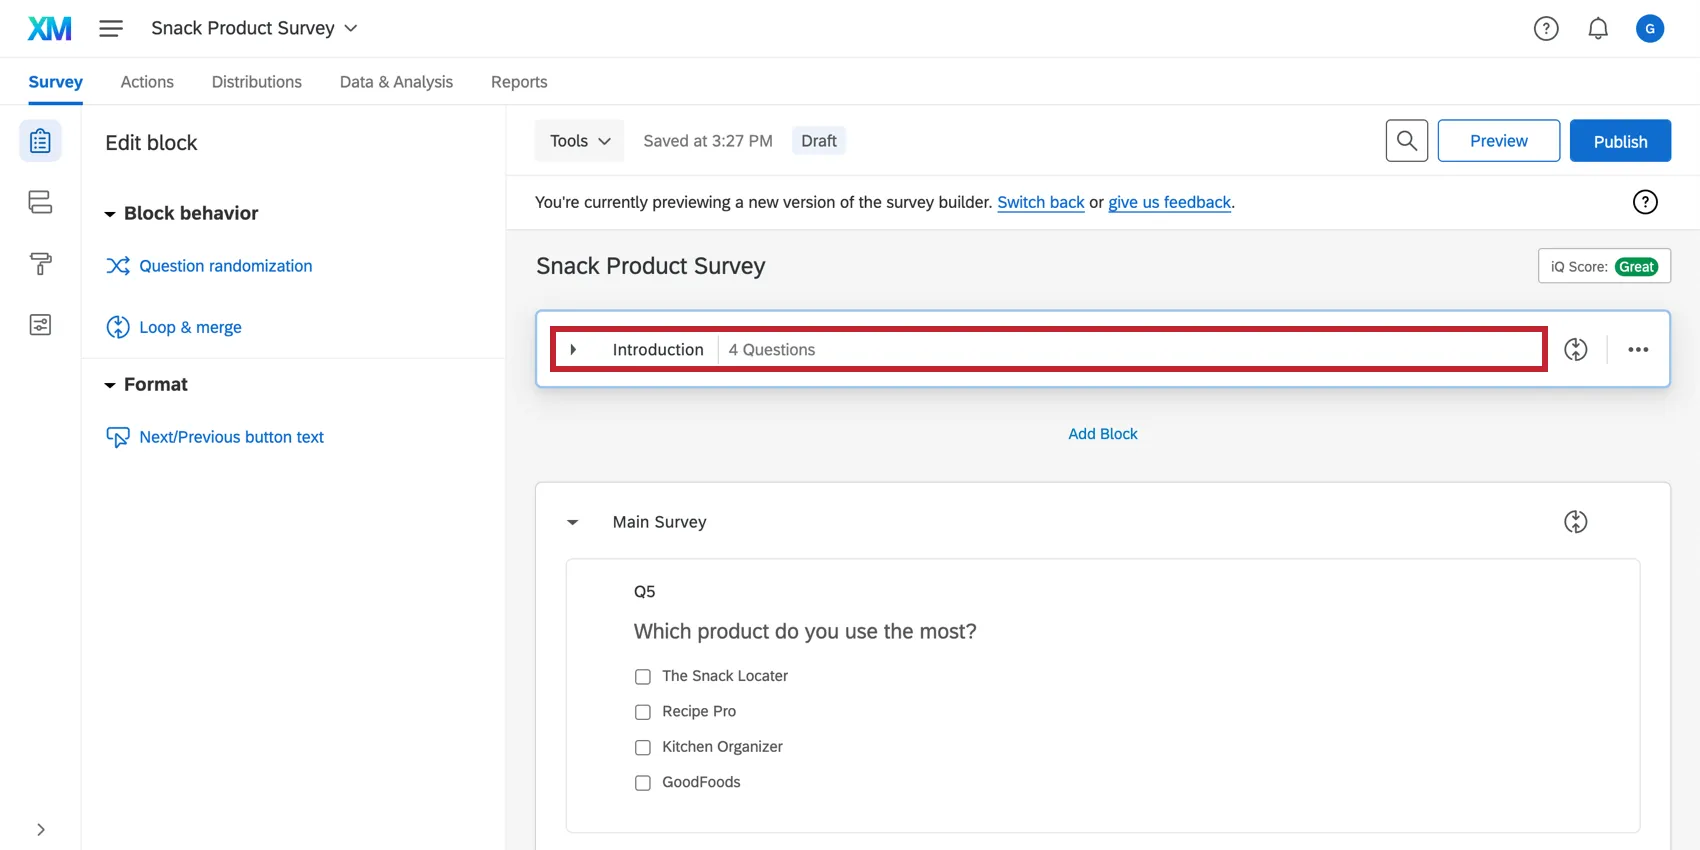Screen dimensions: 1700x850
Task: Open the help question mark icon in header
Action: point(1546,29)
